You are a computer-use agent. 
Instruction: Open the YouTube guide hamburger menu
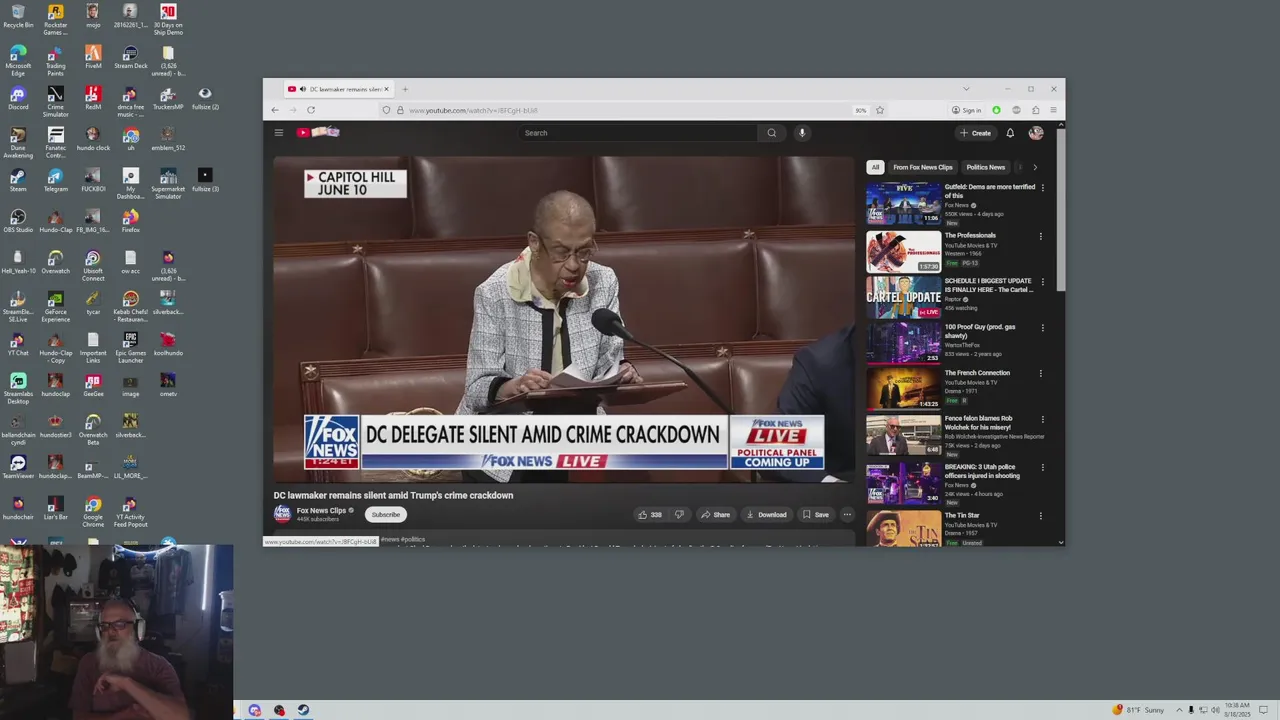click(x=279, y=133)
